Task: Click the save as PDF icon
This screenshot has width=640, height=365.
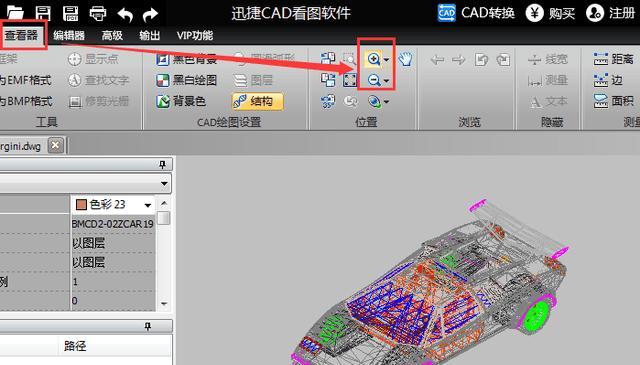Action: pyautogui.click(x=71, y=13)
